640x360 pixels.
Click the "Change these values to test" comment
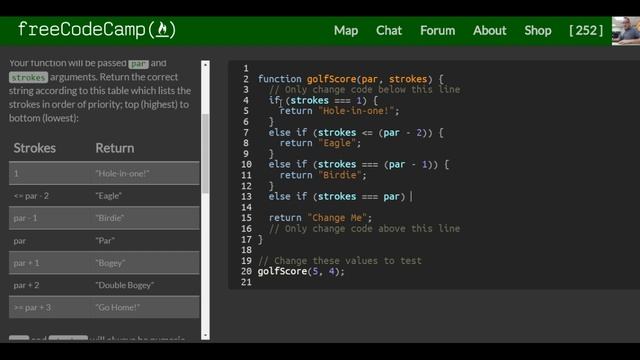[x=340, y=260]
